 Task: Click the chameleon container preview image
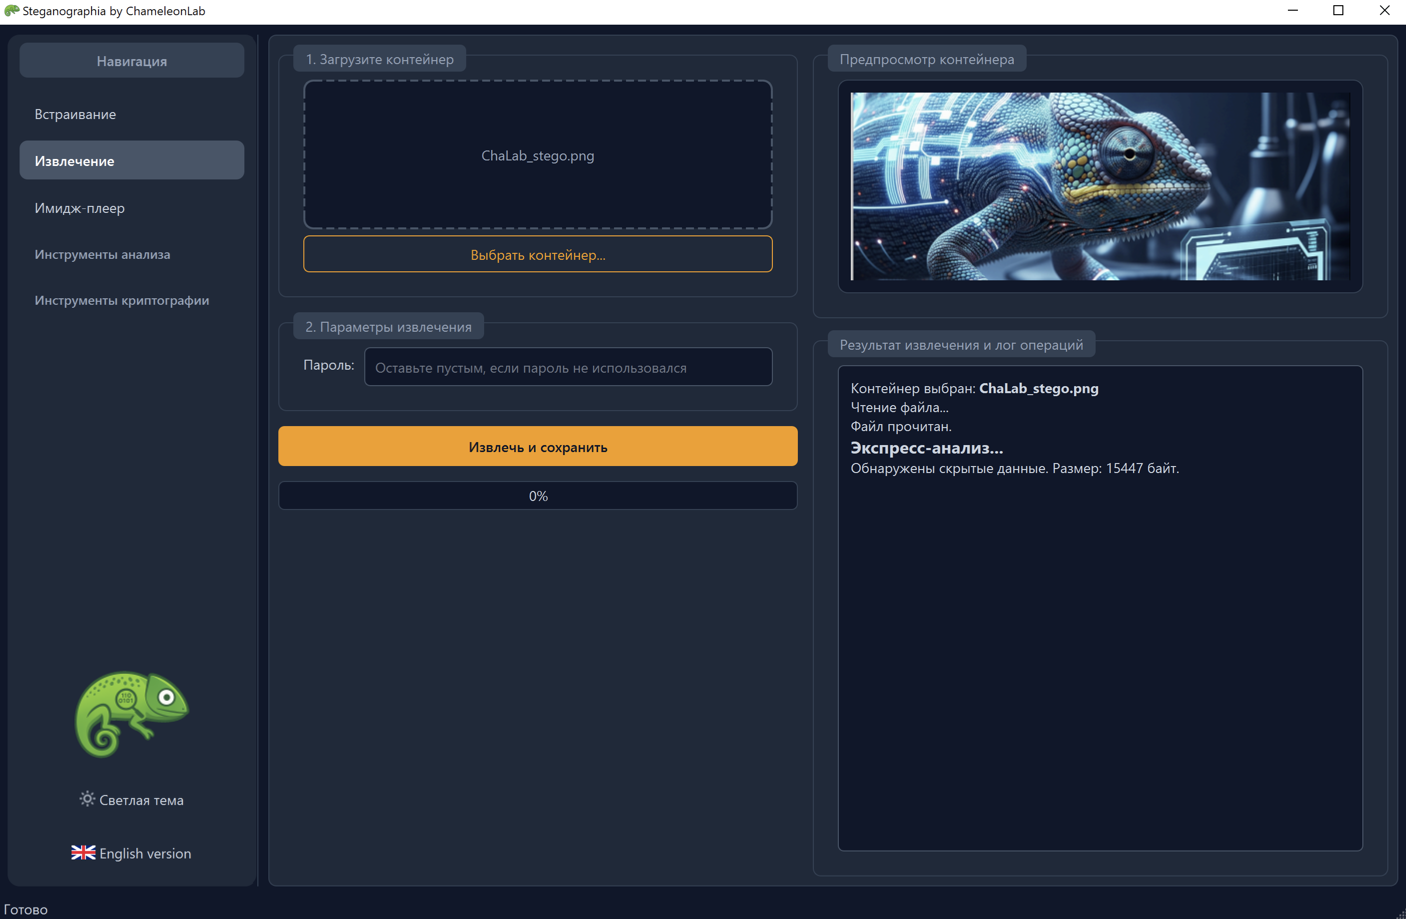[1099, 186]
